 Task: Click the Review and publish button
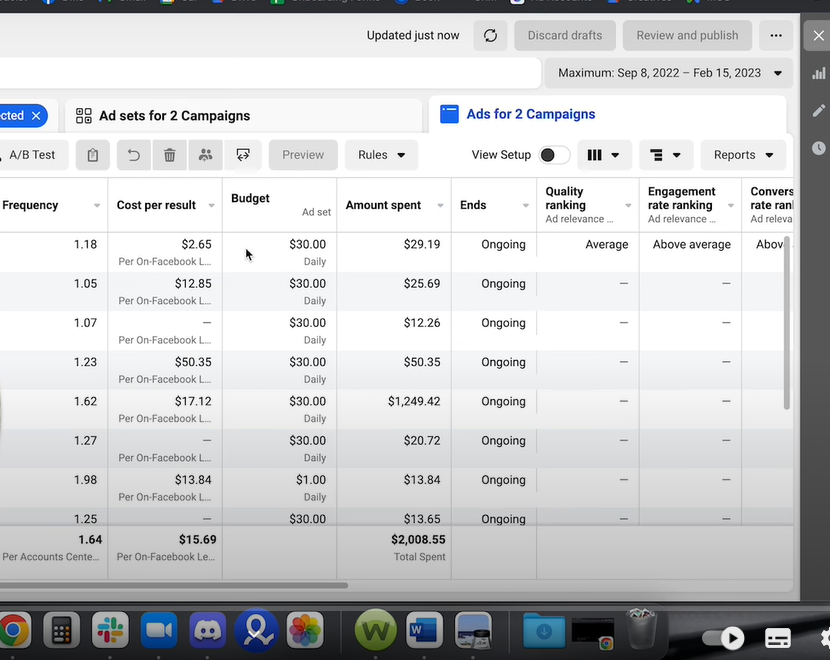687,35
